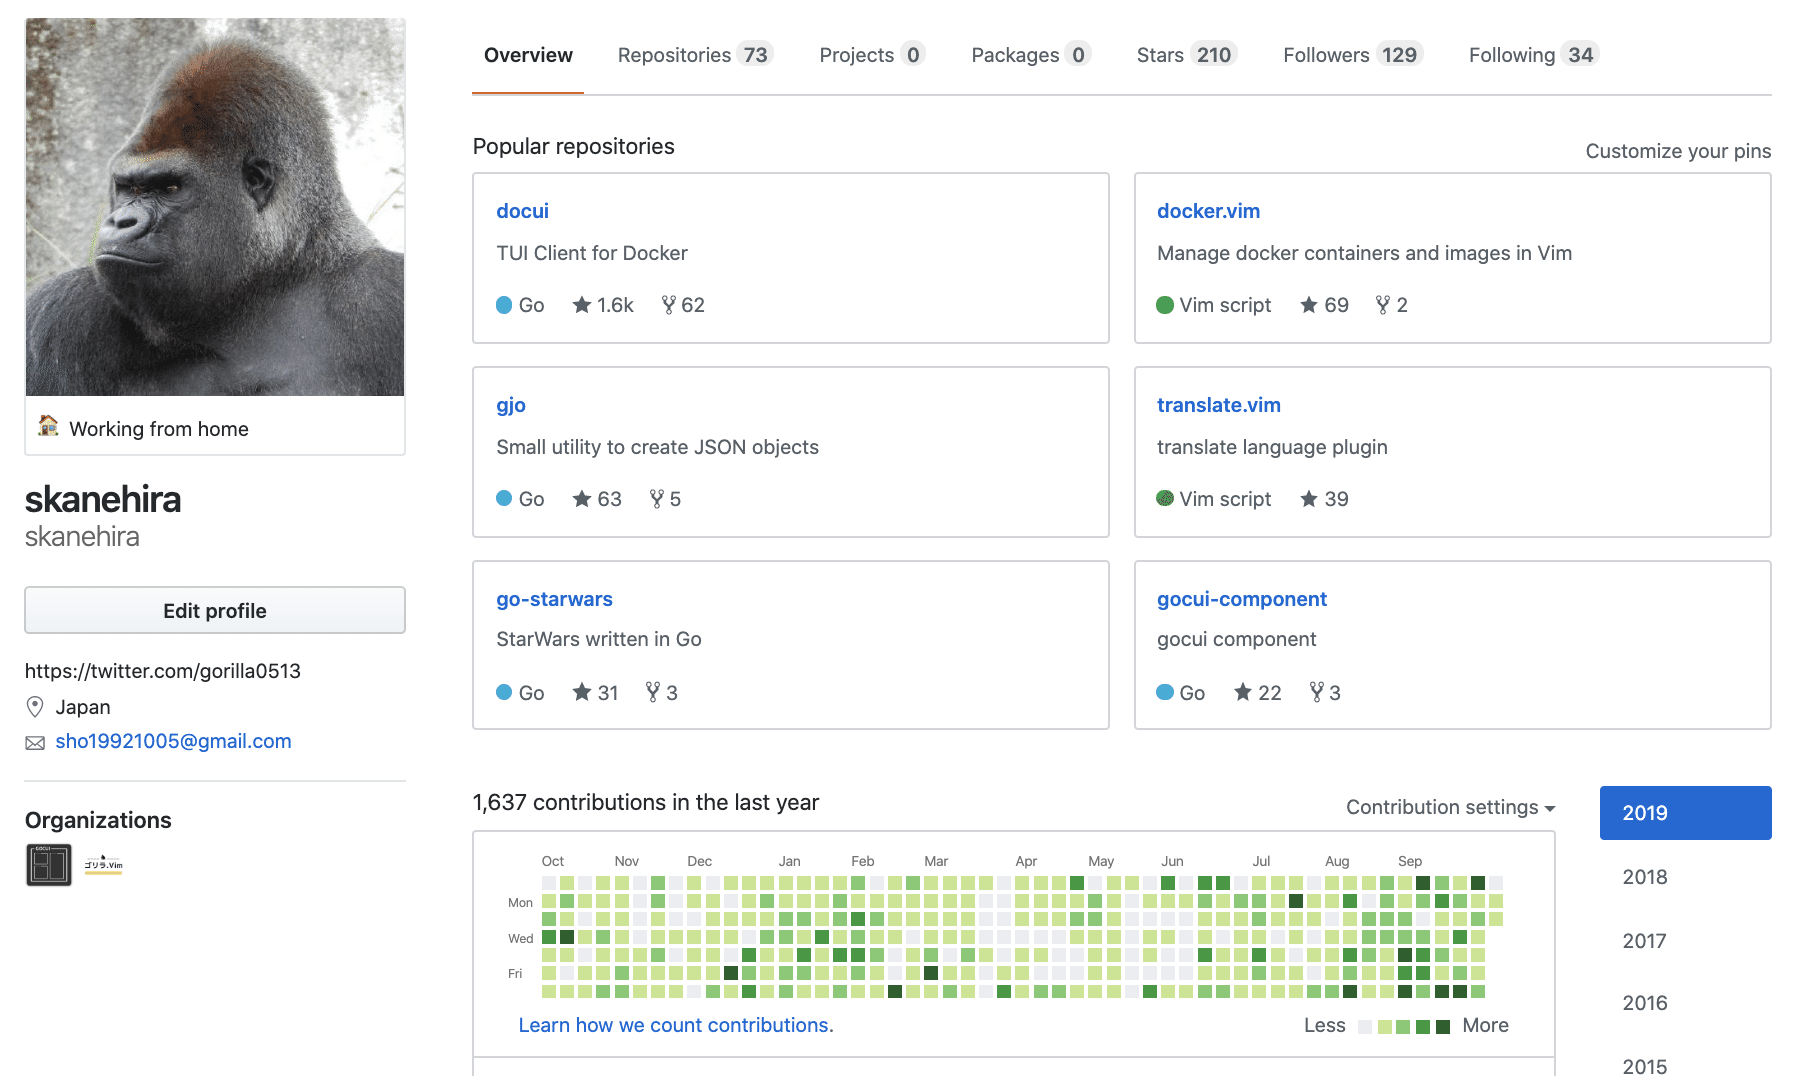1800x1076 pixels.
Task: Open the Followers tab
Action: [x=1353, y=55]
